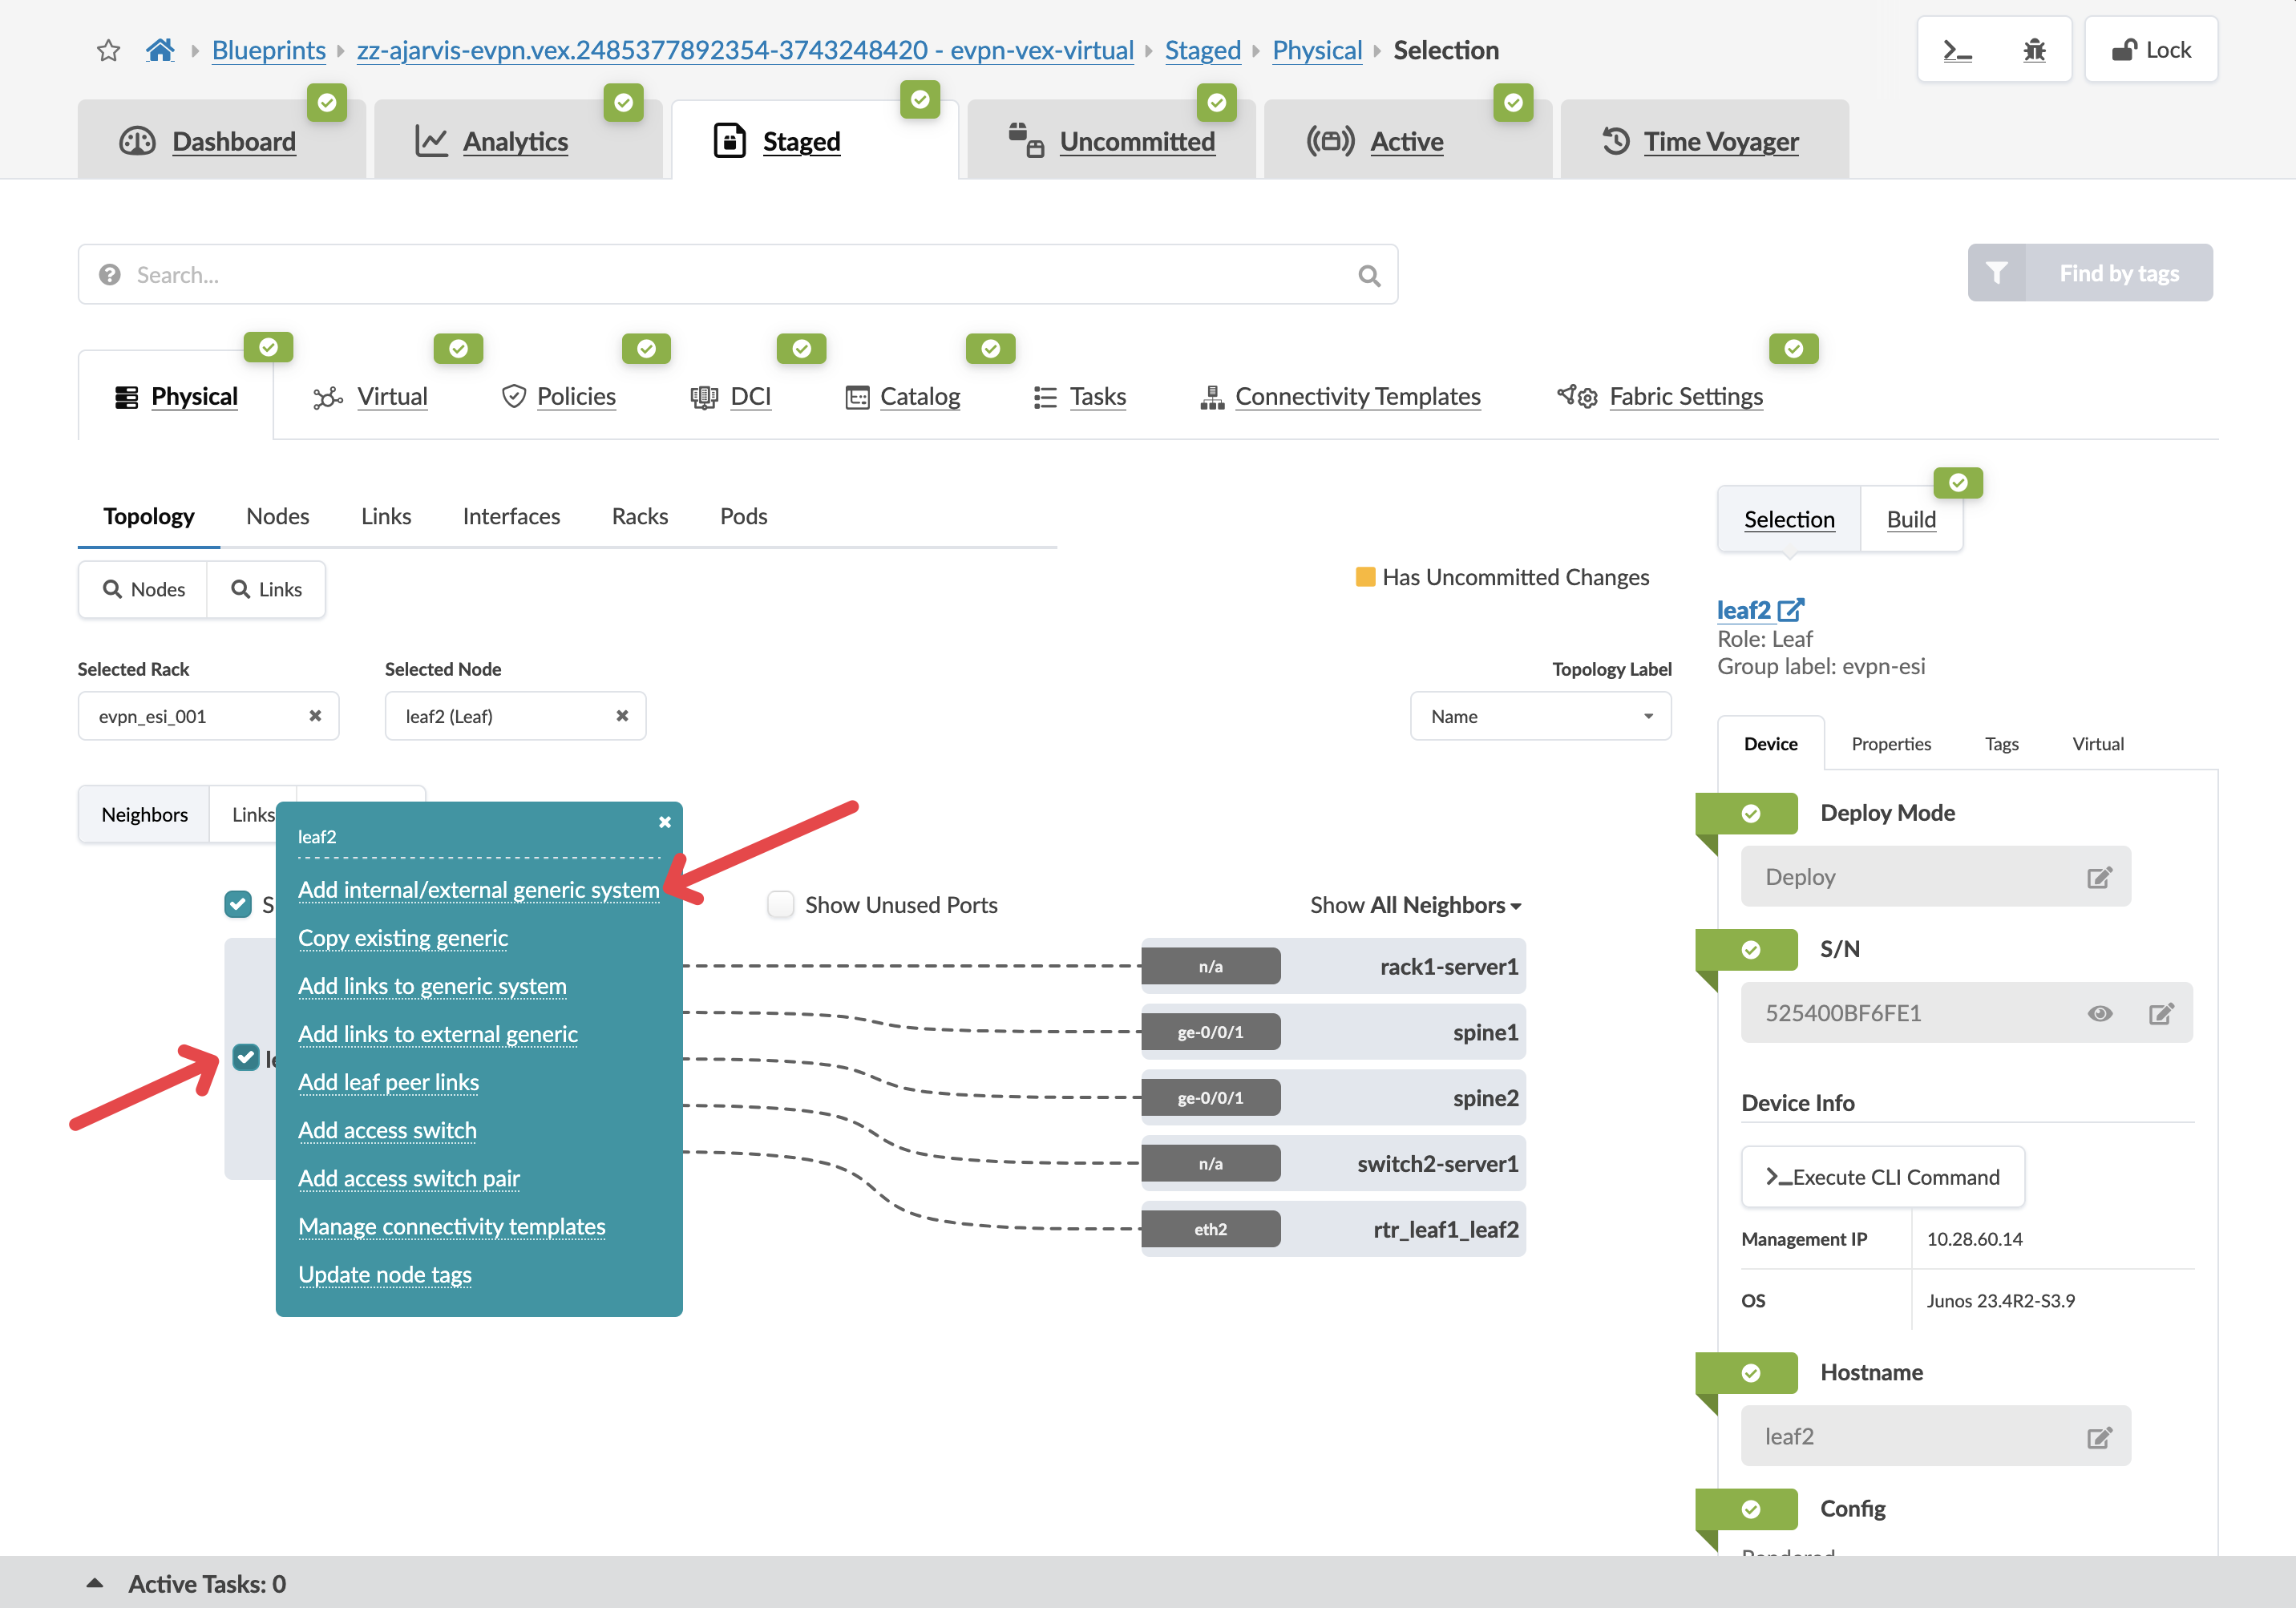The height and width of the screenshot is (1608, 2296).
Task: Open leaf2 external link icon
Action: 1791,609
